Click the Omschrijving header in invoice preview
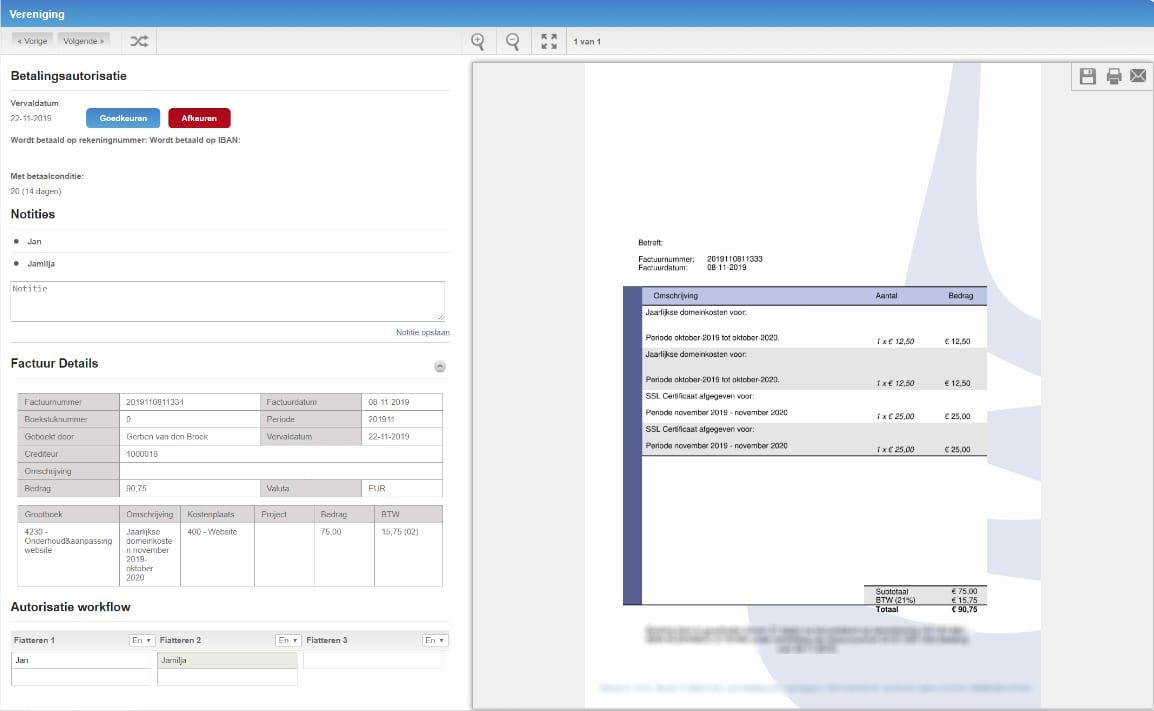 (x=676, y=295)
